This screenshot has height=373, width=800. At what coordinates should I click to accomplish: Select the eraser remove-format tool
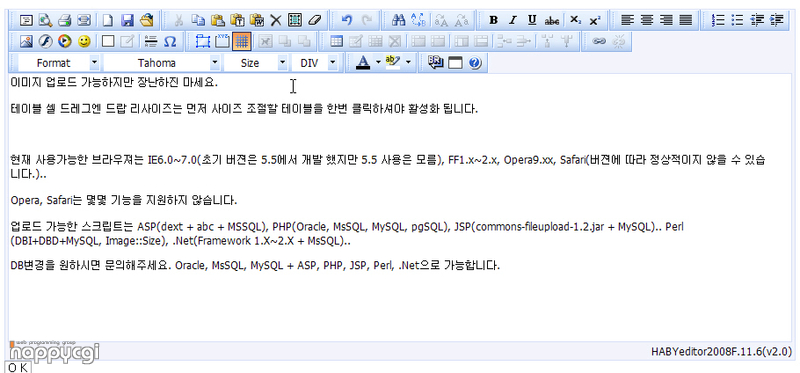click(314, 20)
